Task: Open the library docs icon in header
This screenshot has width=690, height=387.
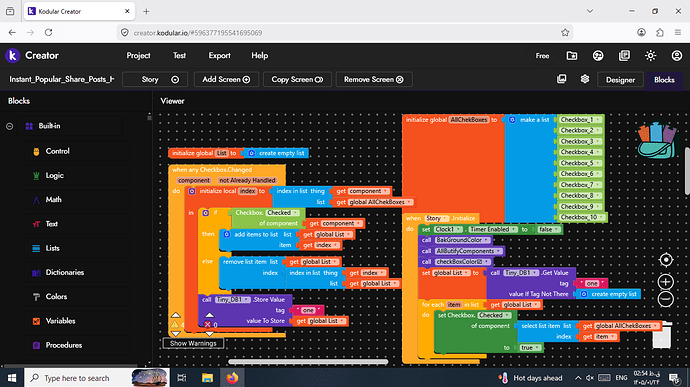Action: click(624, 55)
